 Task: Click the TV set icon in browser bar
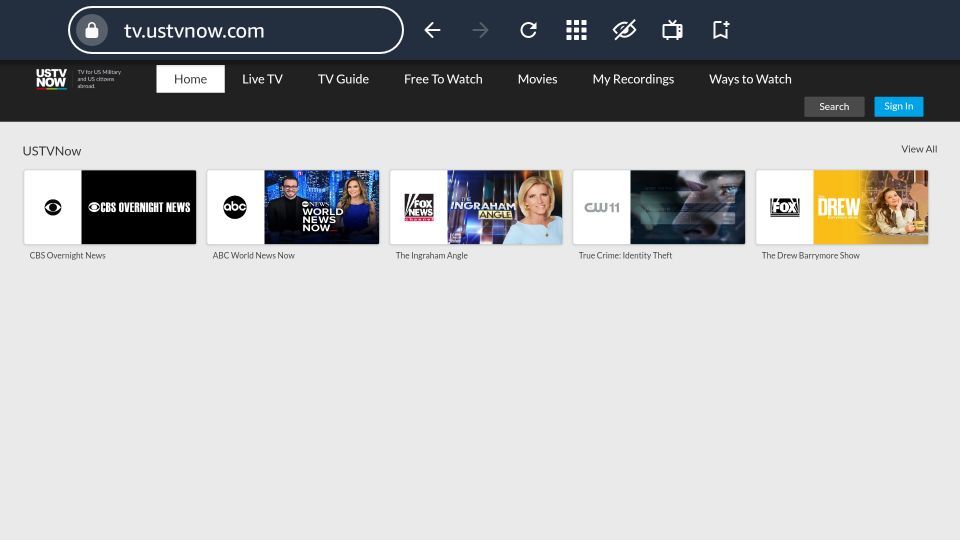tap(672, 30)
